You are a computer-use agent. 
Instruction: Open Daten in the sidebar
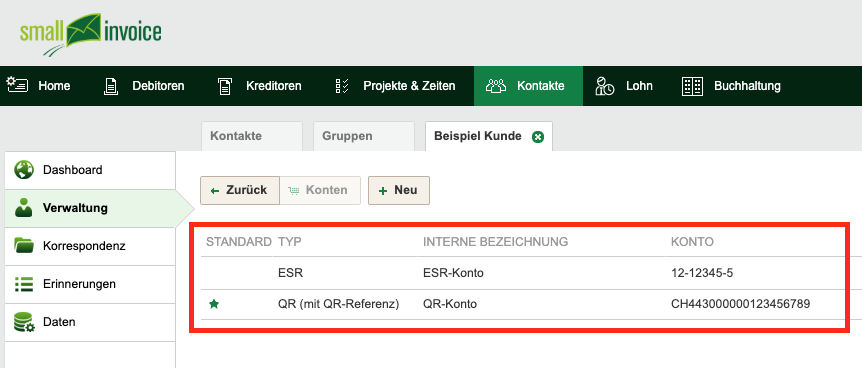point(90,322)
